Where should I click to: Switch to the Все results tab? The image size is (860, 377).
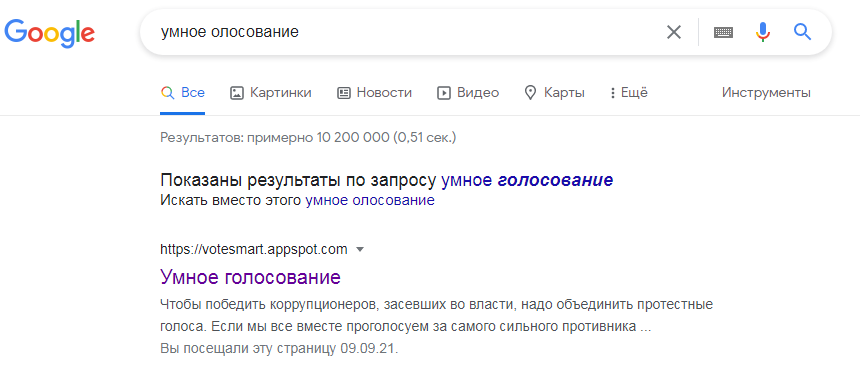pyautogui.click(x=183, y=93)
